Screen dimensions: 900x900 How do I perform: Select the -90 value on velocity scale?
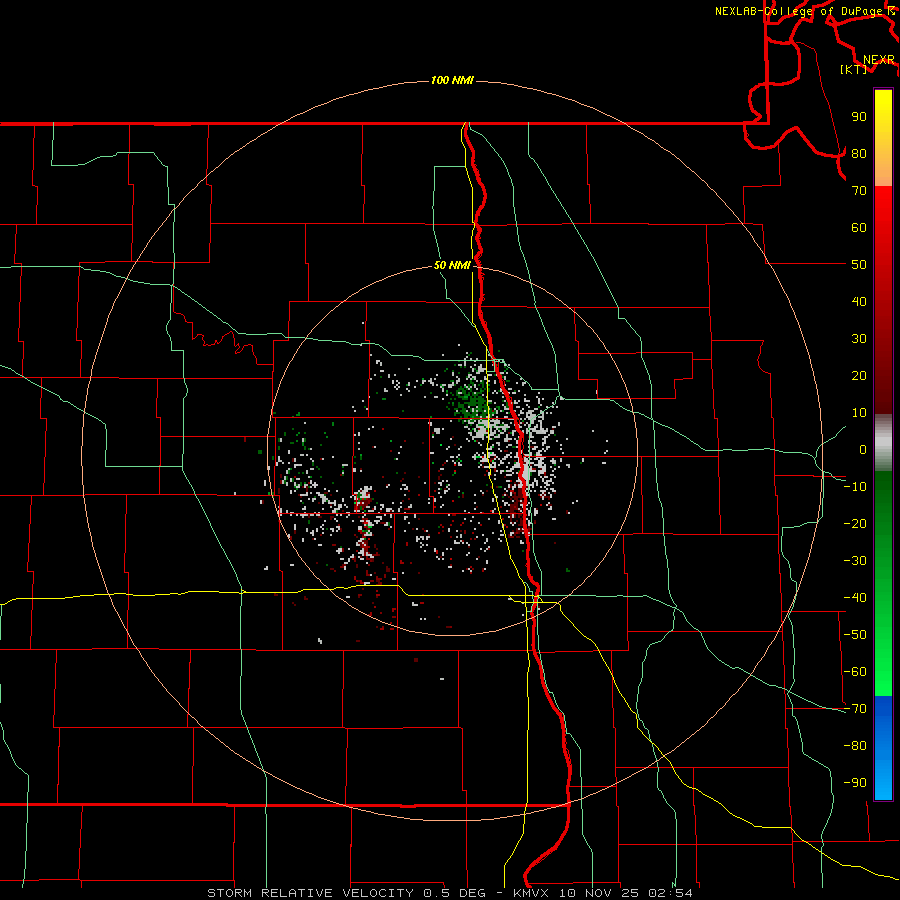click(855, 783)
